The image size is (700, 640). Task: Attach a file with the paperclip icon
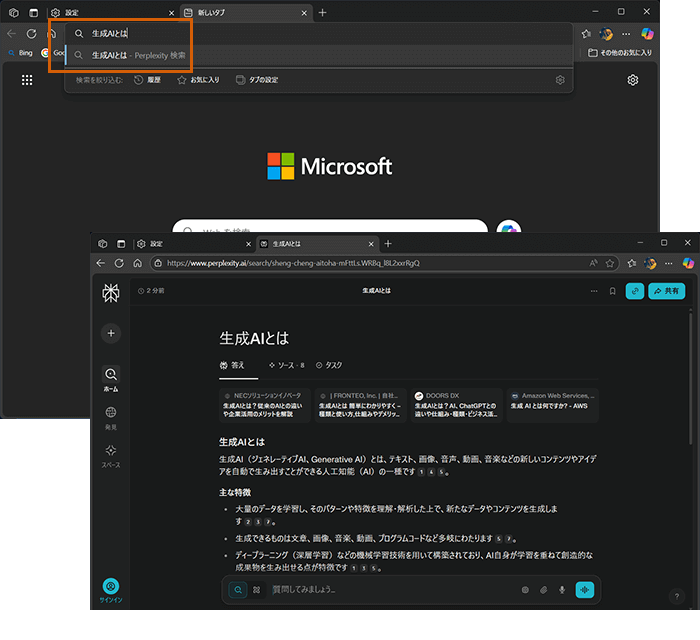[x=543, y=590]
